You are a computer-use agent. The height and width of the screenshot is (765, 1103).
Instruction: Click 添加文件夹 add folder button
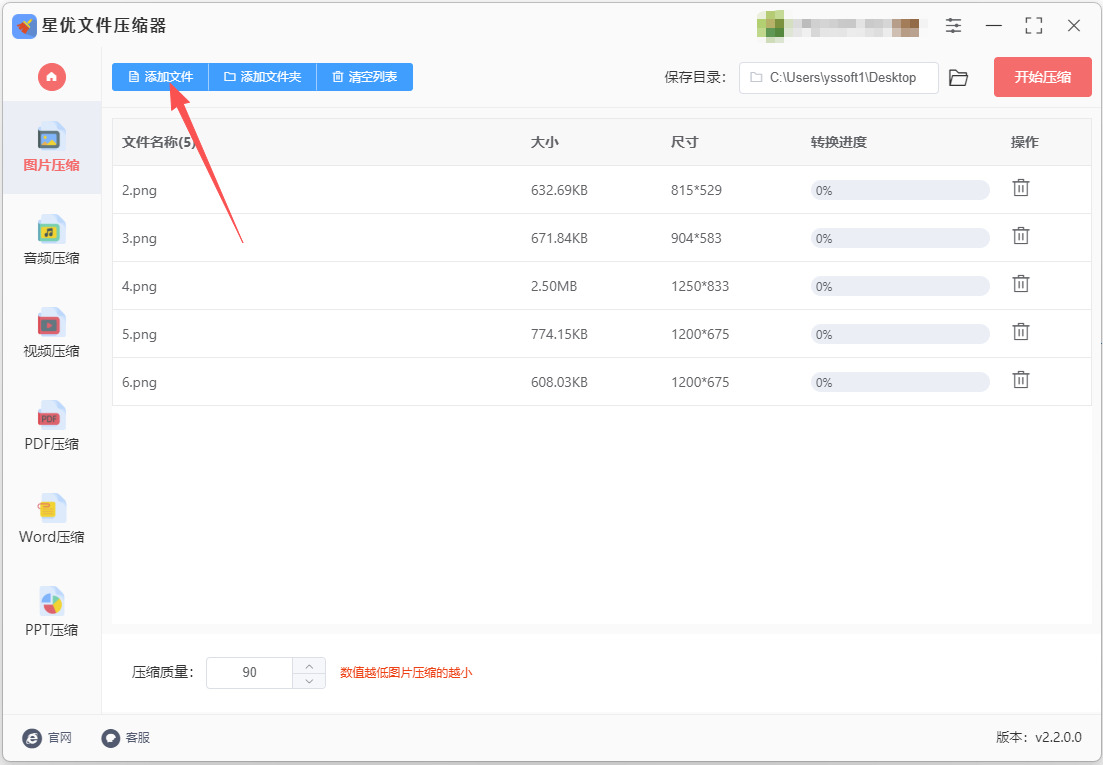click(x=262, y=77)
